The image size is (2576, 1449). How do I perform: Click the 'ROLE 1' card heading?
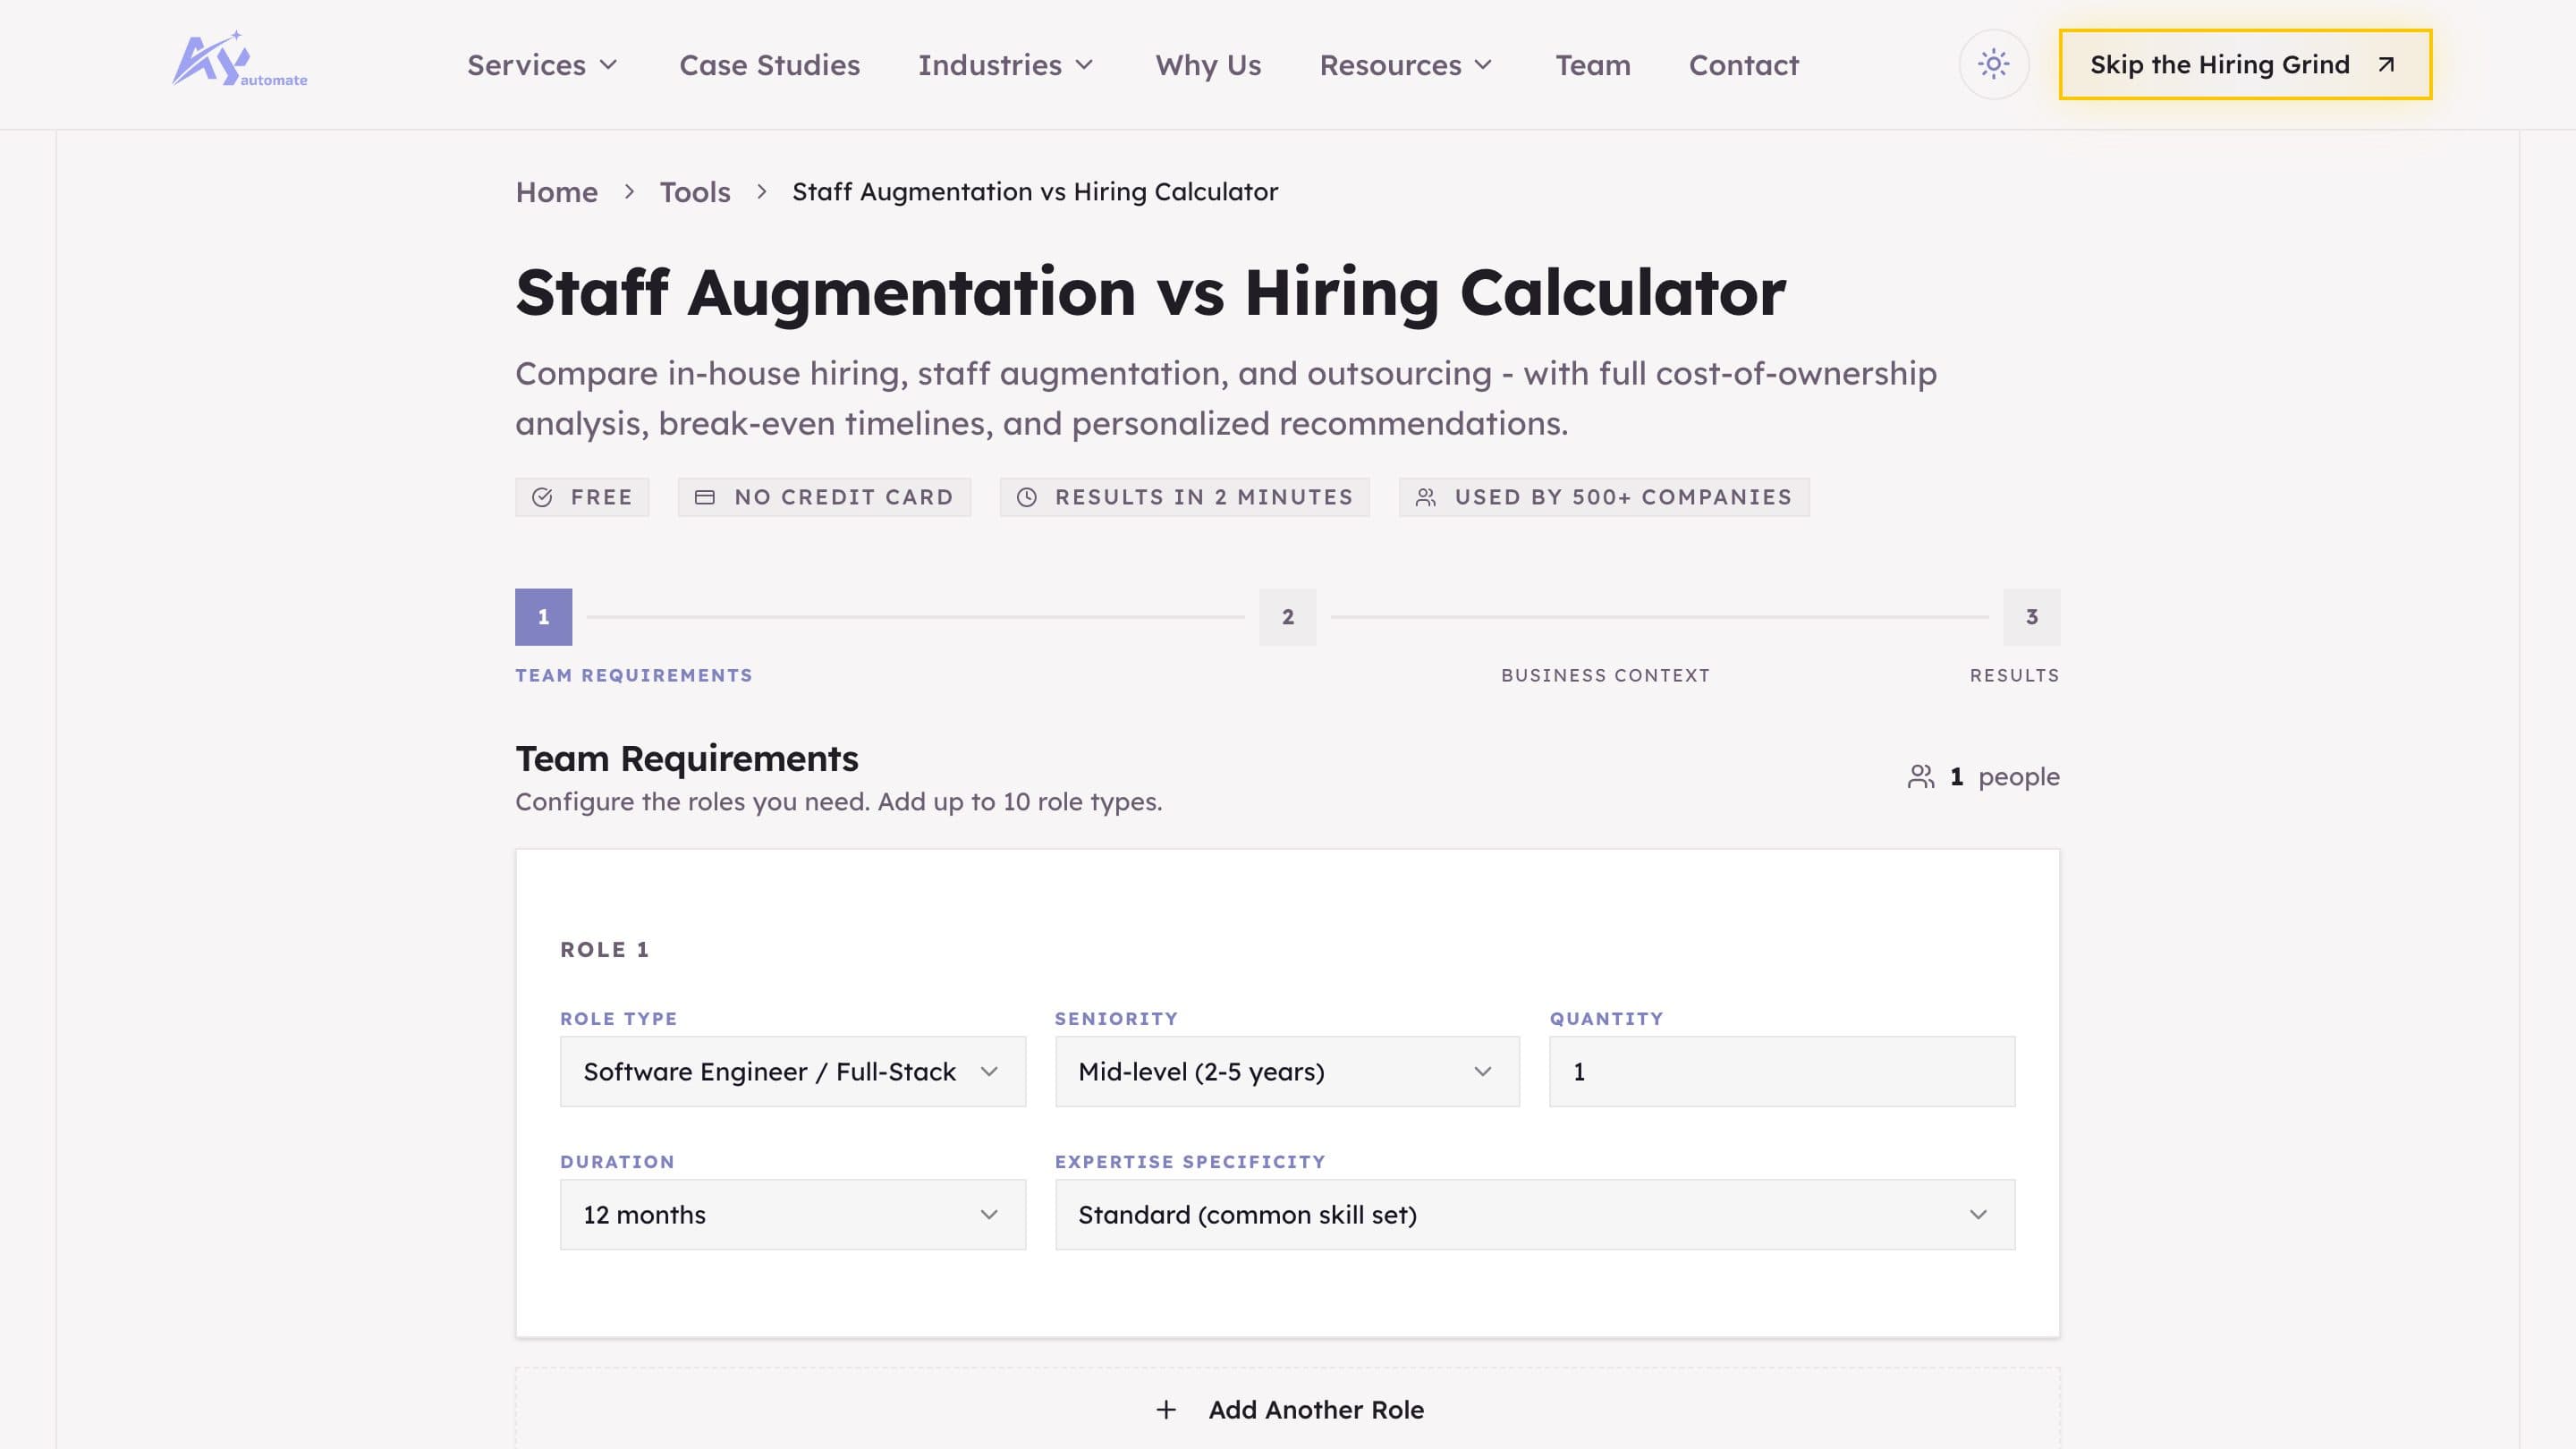pos(604,949)
